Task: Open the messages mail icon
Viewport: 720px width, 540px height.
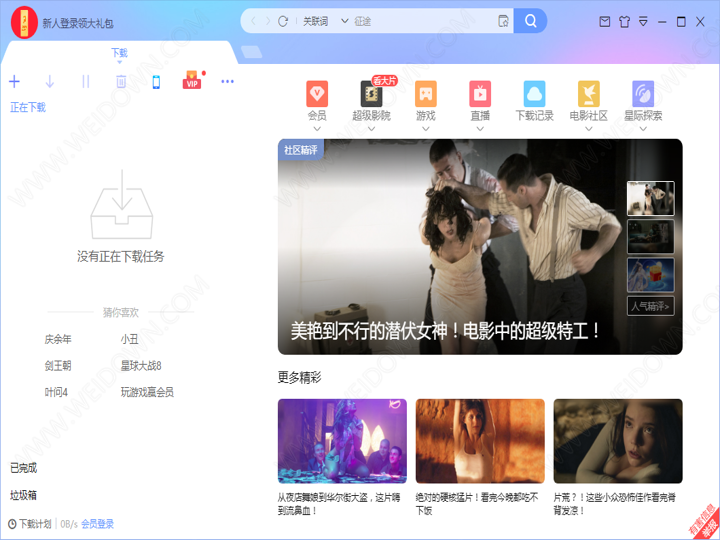Action: (x=605, y=22)
